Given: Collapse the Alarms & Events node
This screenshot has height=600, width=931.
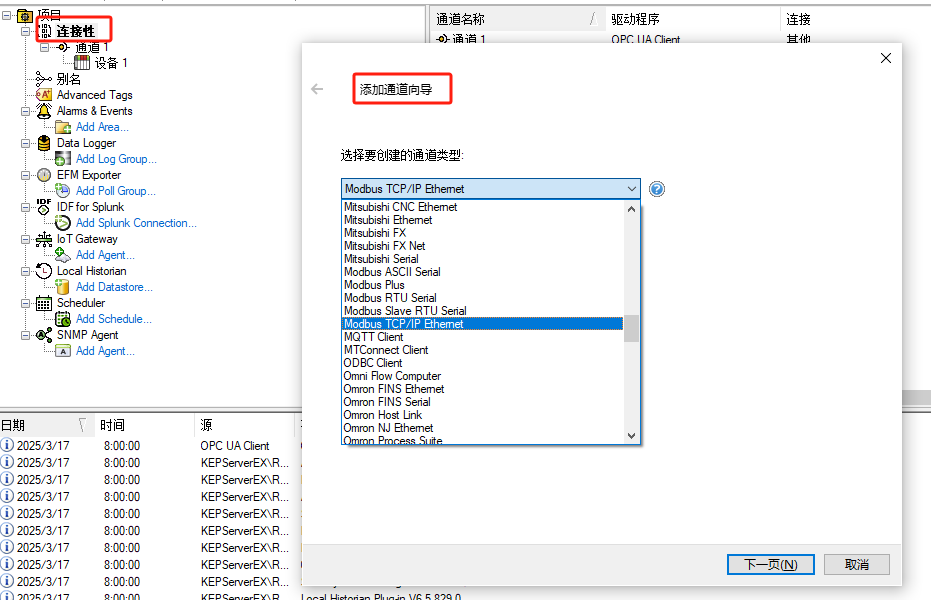Looking at the screenshot, I should point(26,111).
